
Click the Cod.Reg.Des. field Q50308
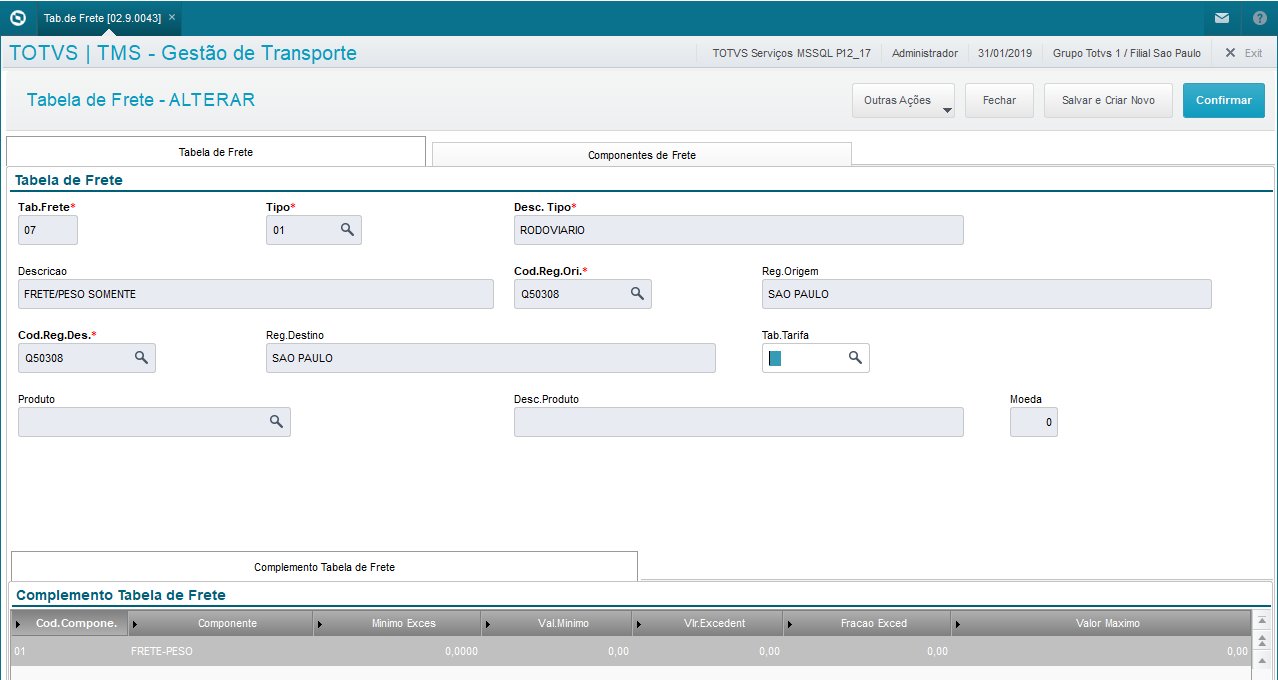87,358
